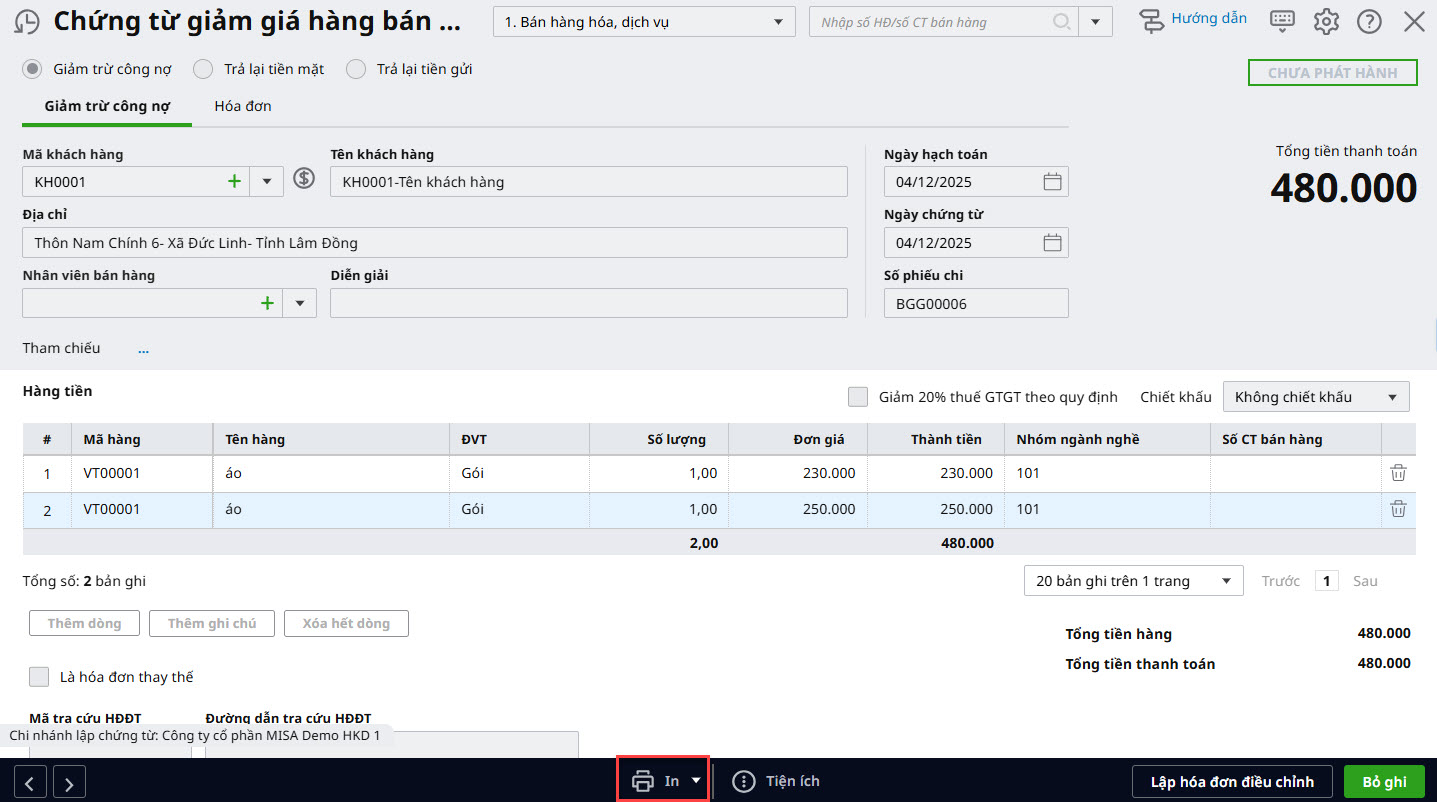The image size is (1437, 802).
Task: Click the help question mark icon
Action: point(1369,21)
